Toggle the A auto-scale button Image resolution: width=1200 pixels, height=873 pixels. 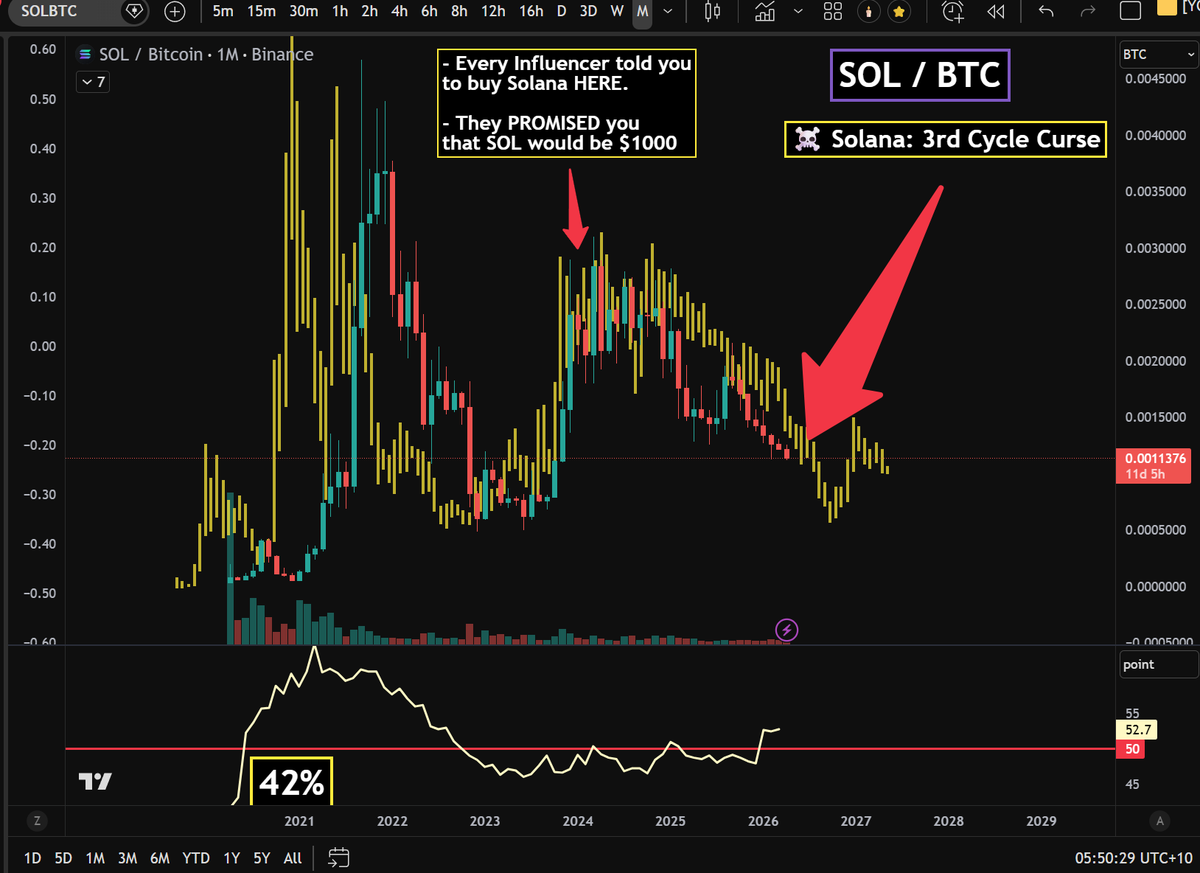(x=1160, y=821)
